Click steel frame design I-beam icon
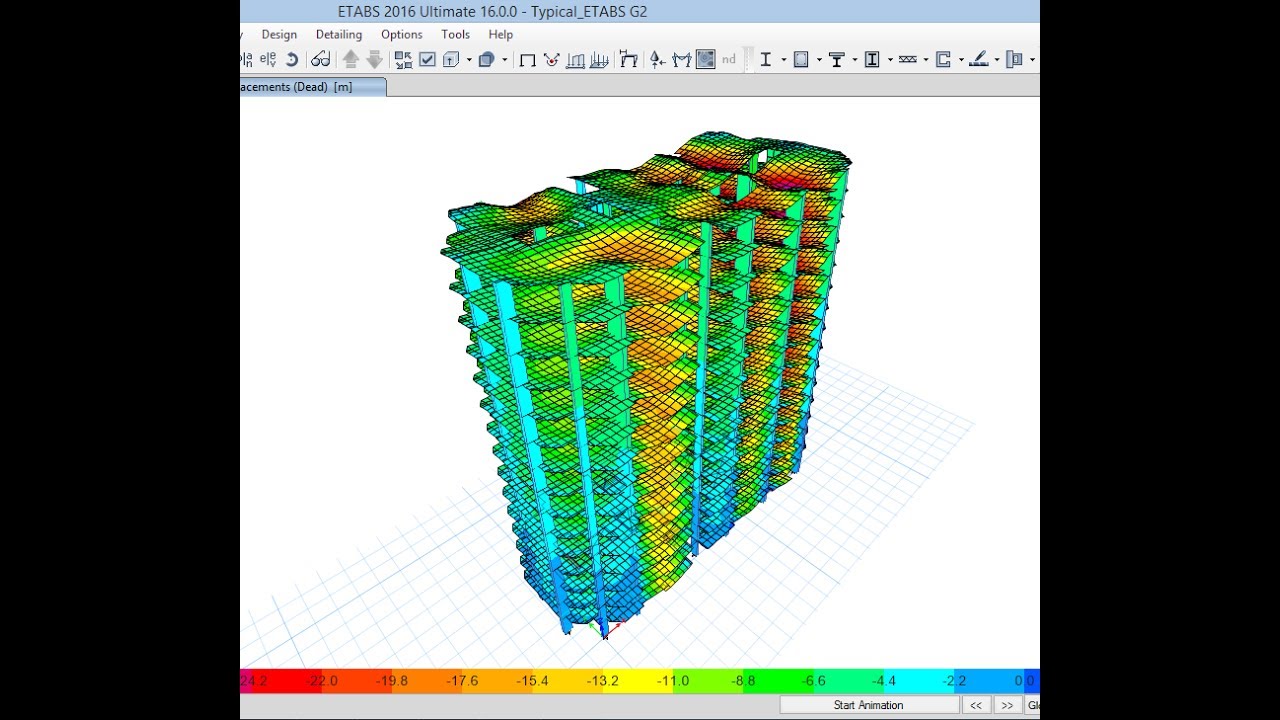The image size is (1280, 720). tap(766, 60)
